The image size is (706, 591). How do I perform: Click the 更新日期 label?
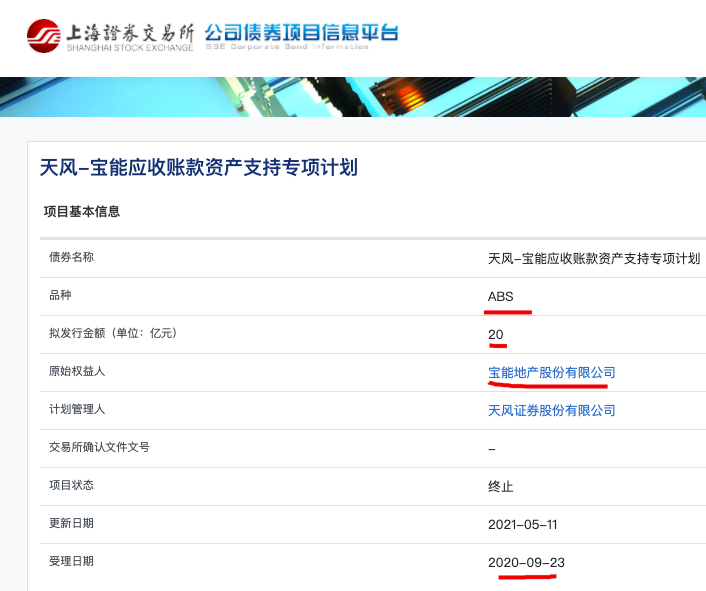71,523
